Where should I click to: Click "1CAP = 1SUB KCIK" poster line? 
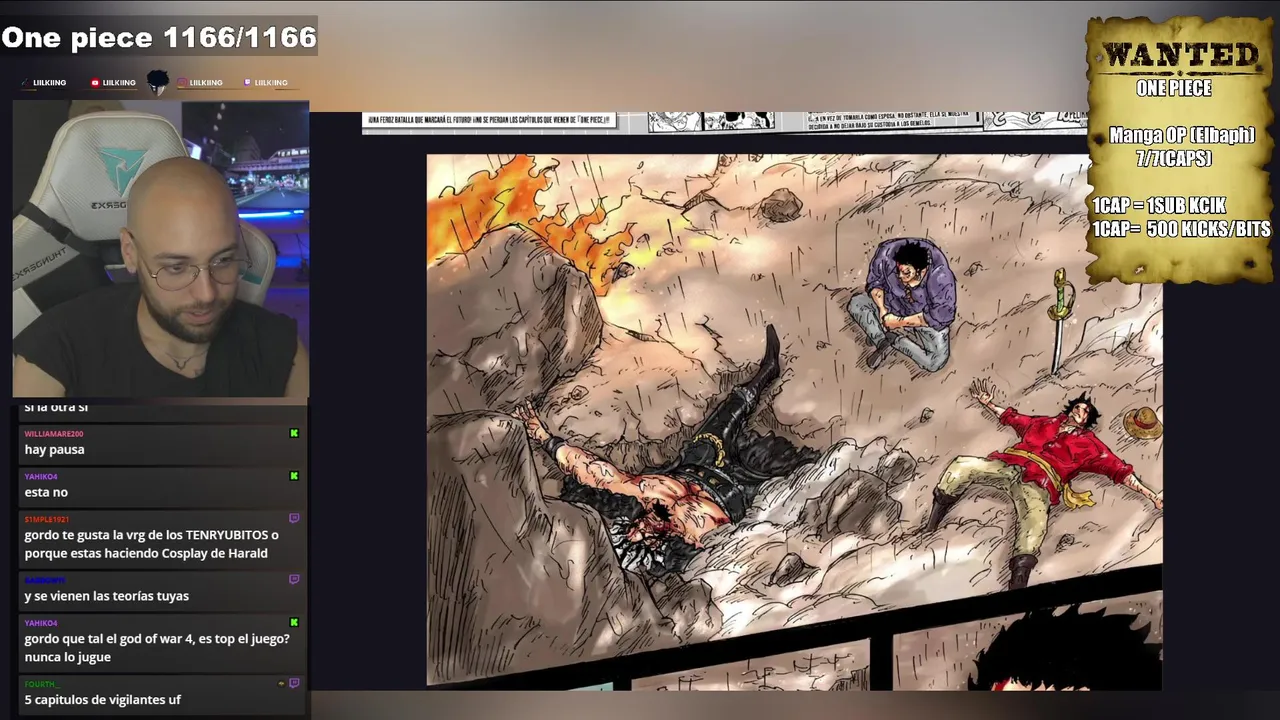(1159, 206)
